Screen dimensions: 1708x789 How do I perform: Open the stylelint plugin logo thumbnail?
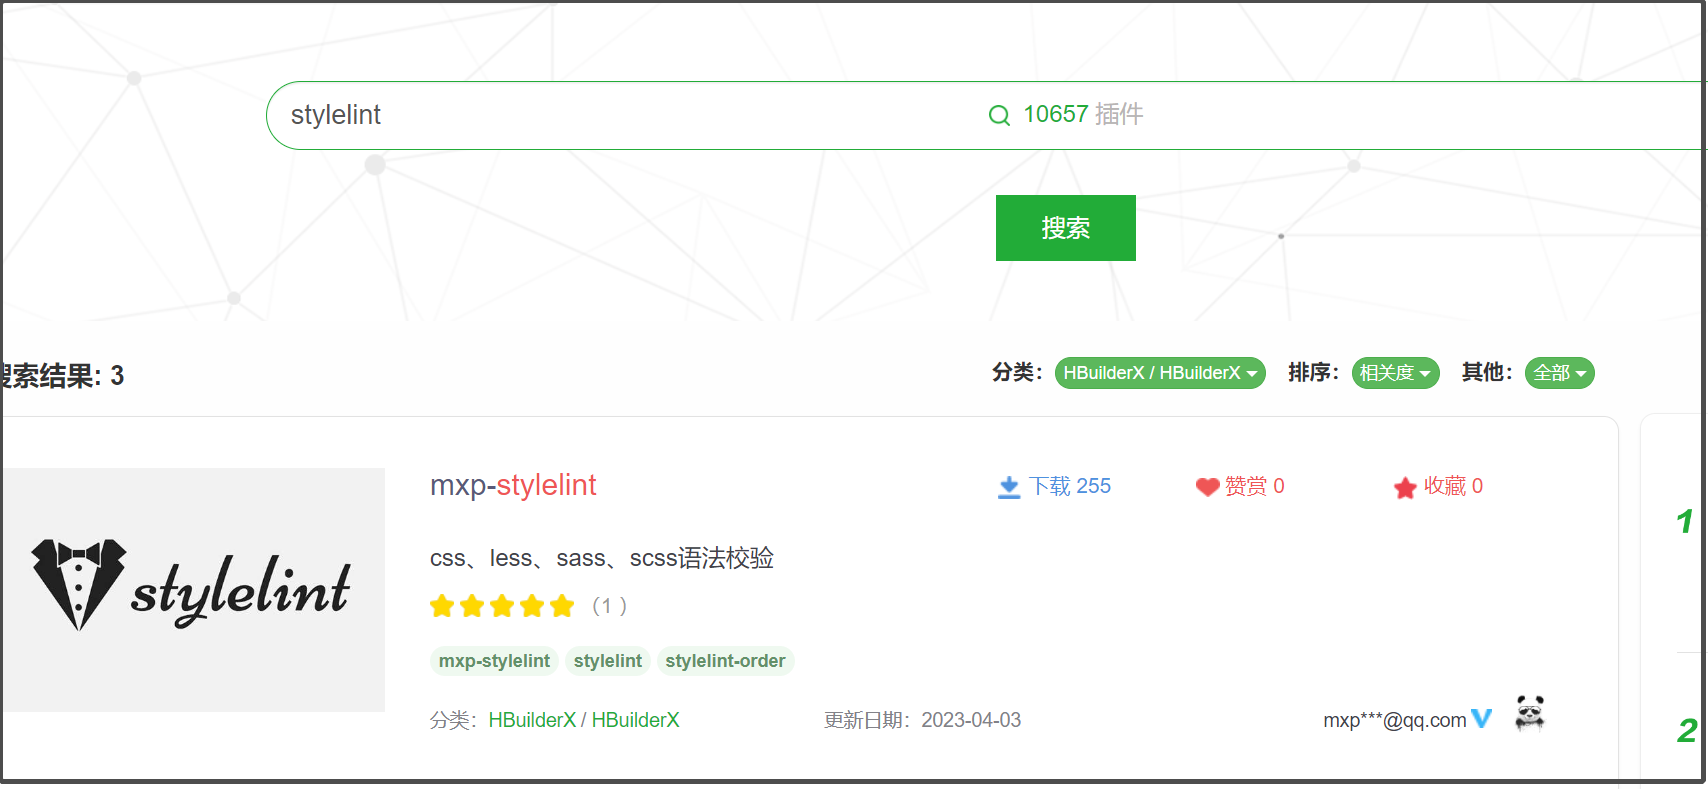[193, 590]
